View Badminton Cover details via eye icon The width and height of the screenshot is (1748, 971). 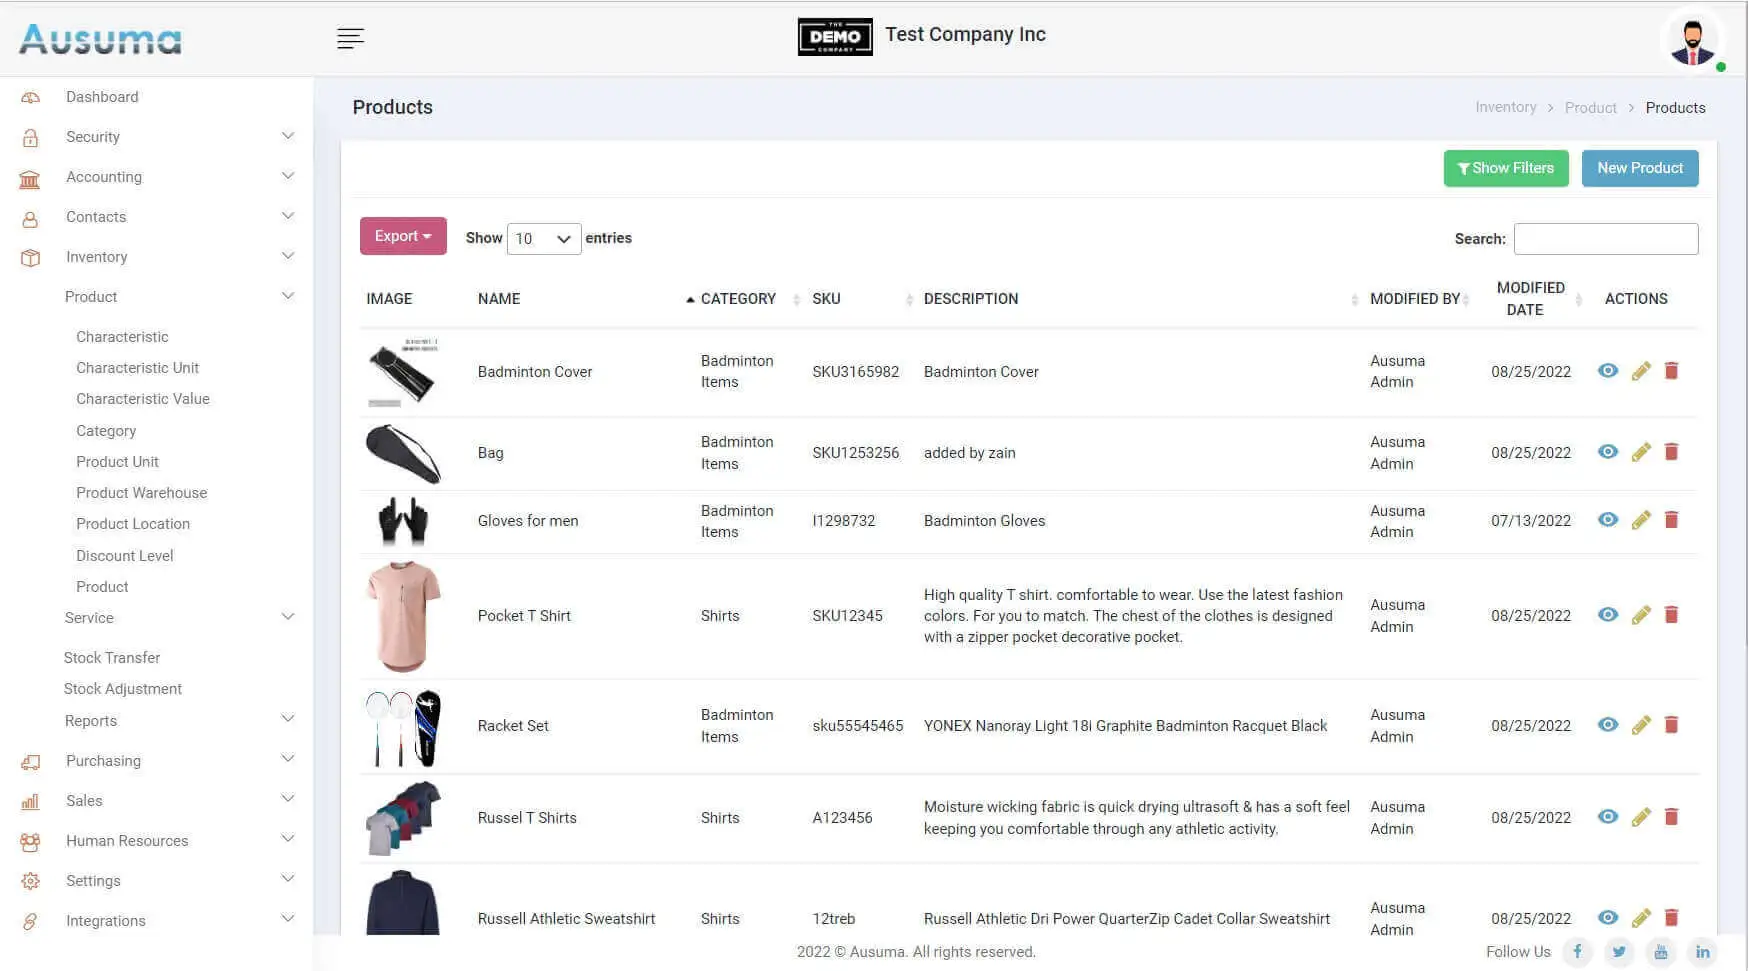(x=1607, y=371)
